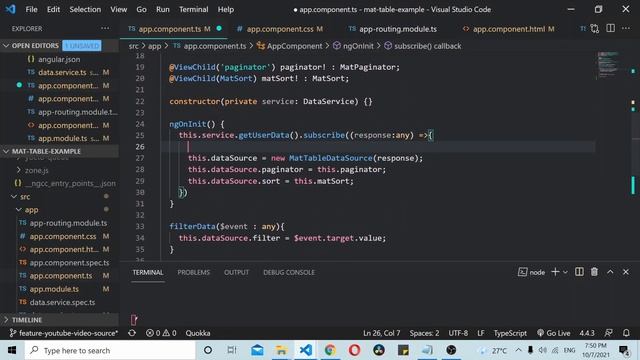Click the sync changes icon in status bar
Viewport: 640px width, 360px height.
pos(132,333)
